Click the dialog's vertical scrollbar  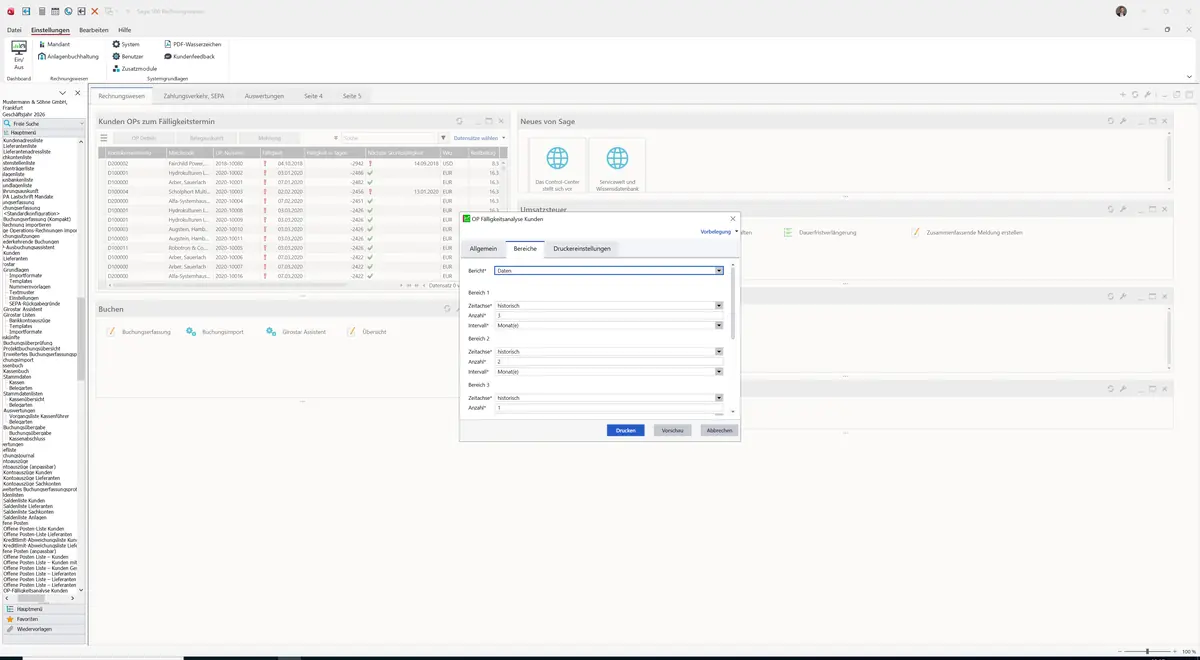pos(733,303)
